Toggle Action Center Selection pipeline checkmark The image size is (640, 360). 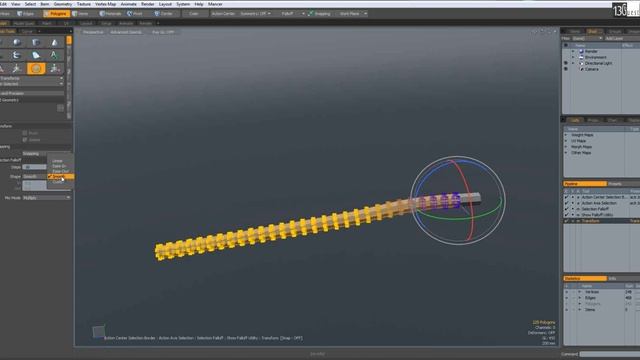[566, 197]
